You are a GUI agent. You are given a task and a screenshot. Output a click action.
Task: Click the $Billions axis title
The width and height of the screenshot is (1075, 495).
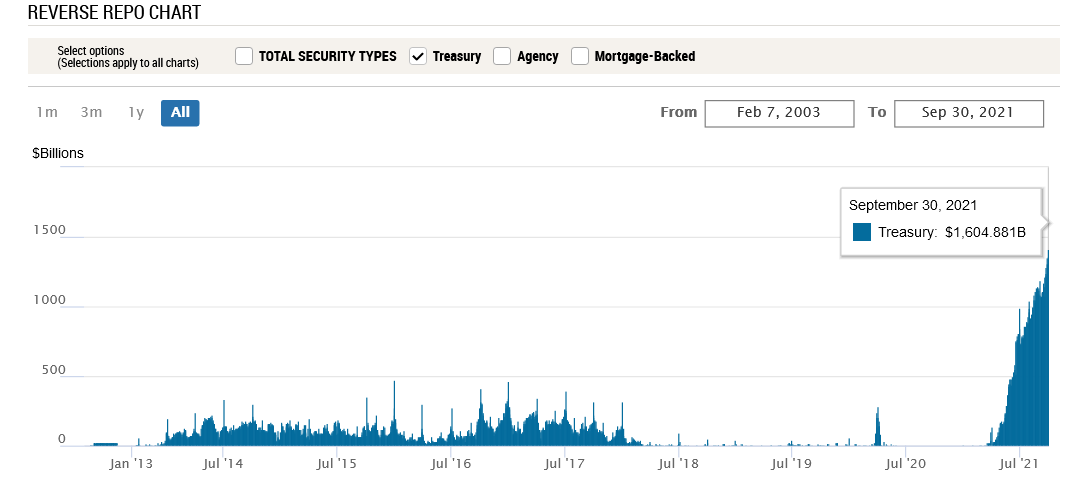click(58, 153)
